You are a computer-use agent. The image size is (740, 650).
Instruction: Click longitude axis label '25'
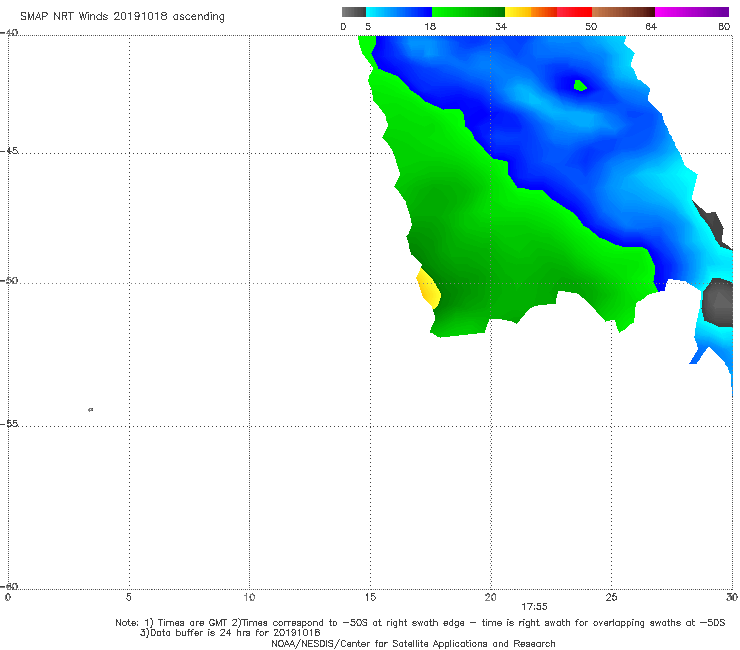point(611,597)
